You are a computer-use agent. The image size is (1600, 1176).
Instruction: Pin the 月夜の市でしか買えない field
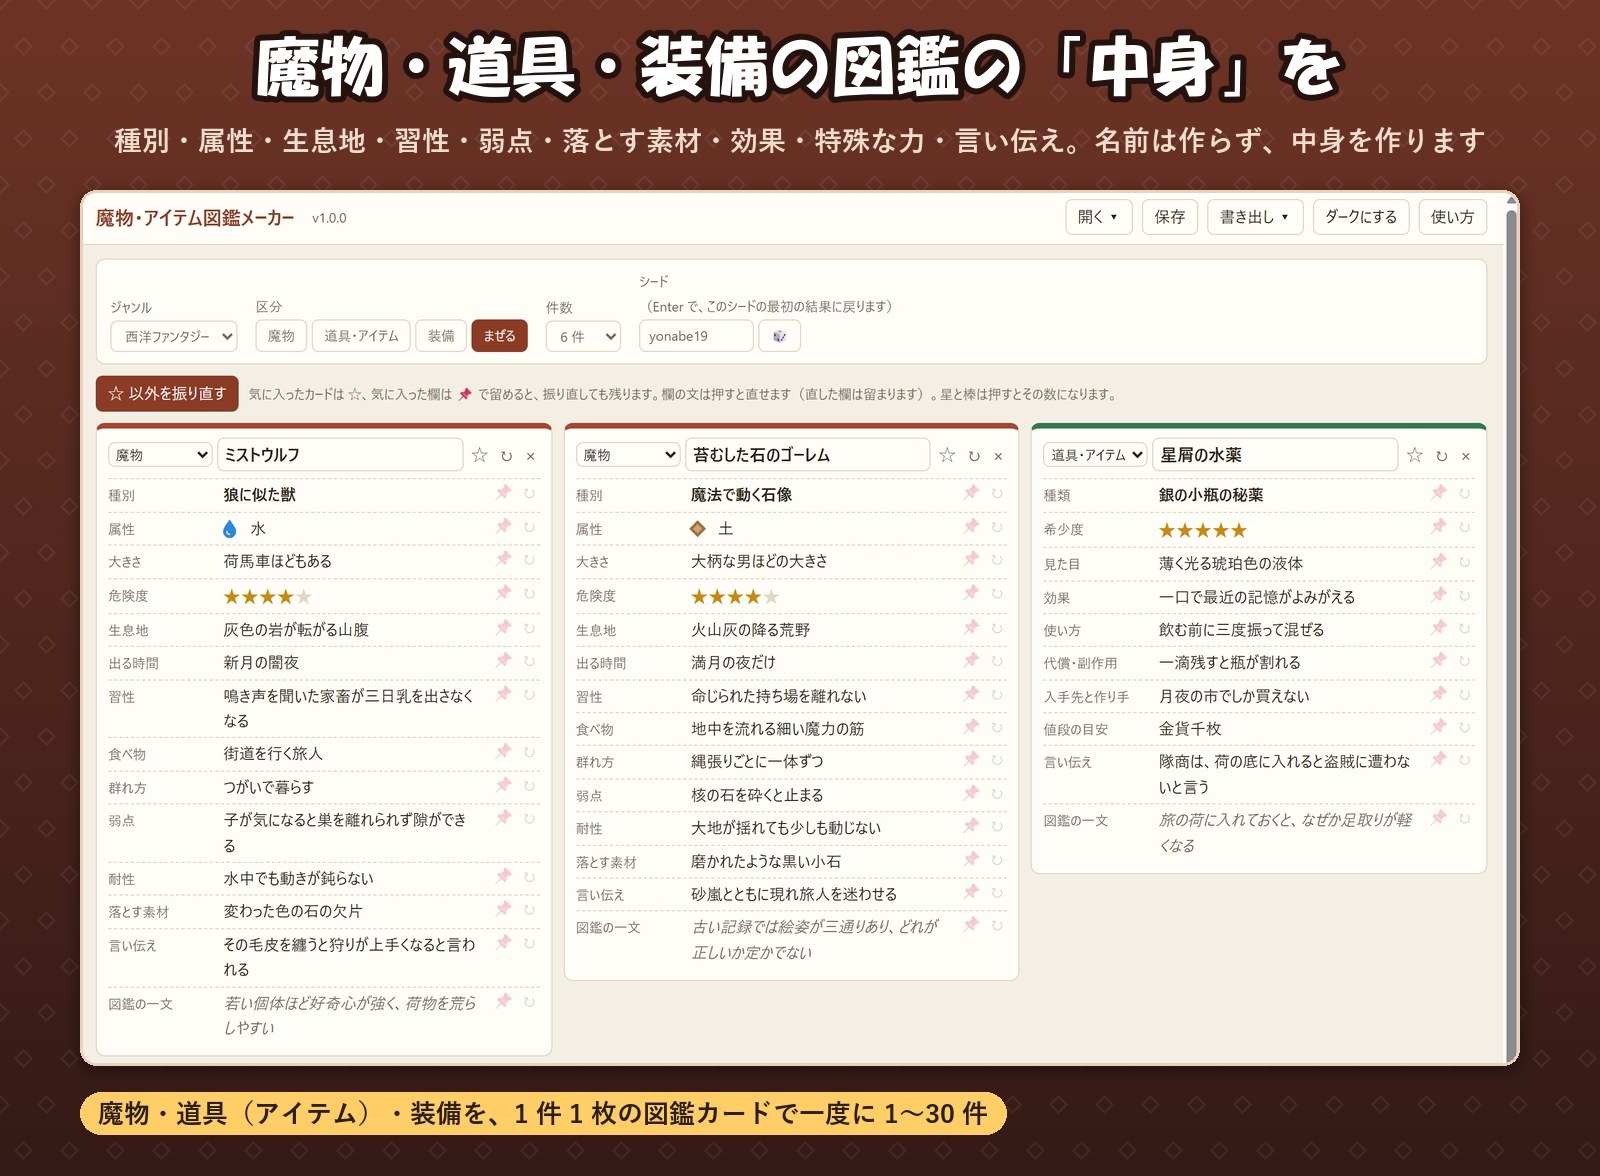click(1439, 694)
